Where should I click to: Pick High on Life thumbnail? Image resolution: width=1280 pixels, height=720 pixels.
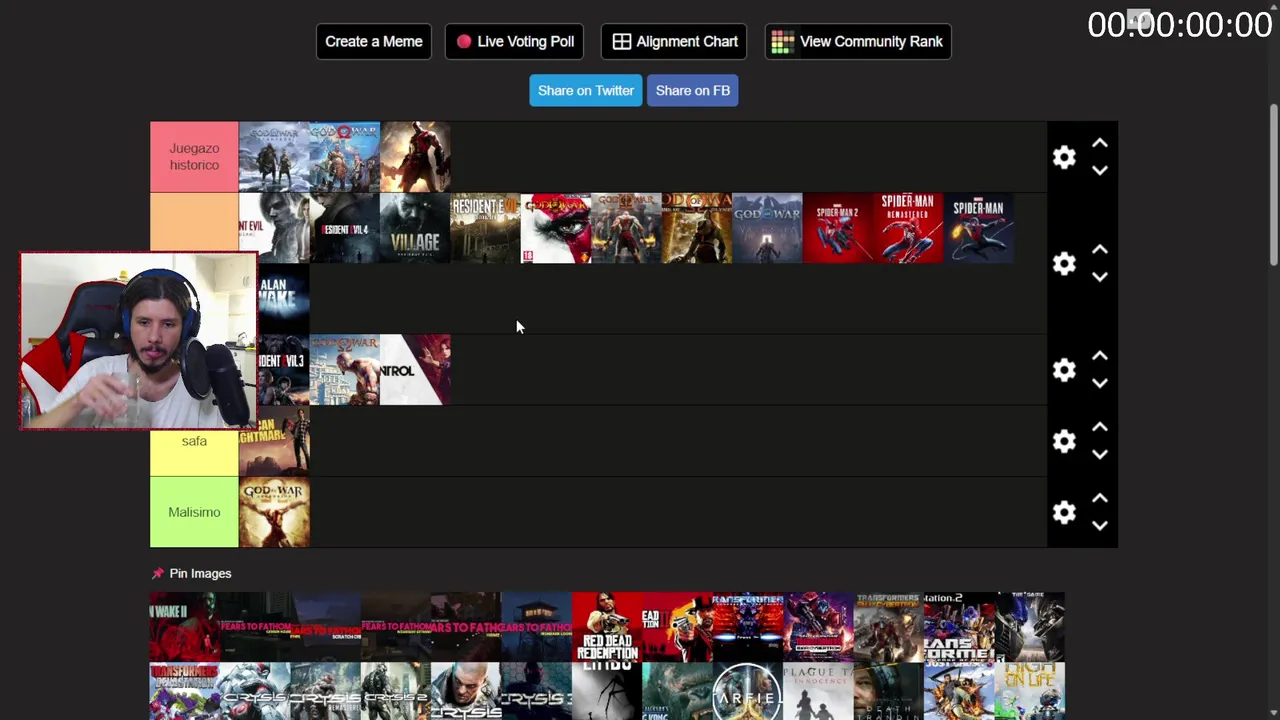pyautogui.click(x=1029, y=691)
